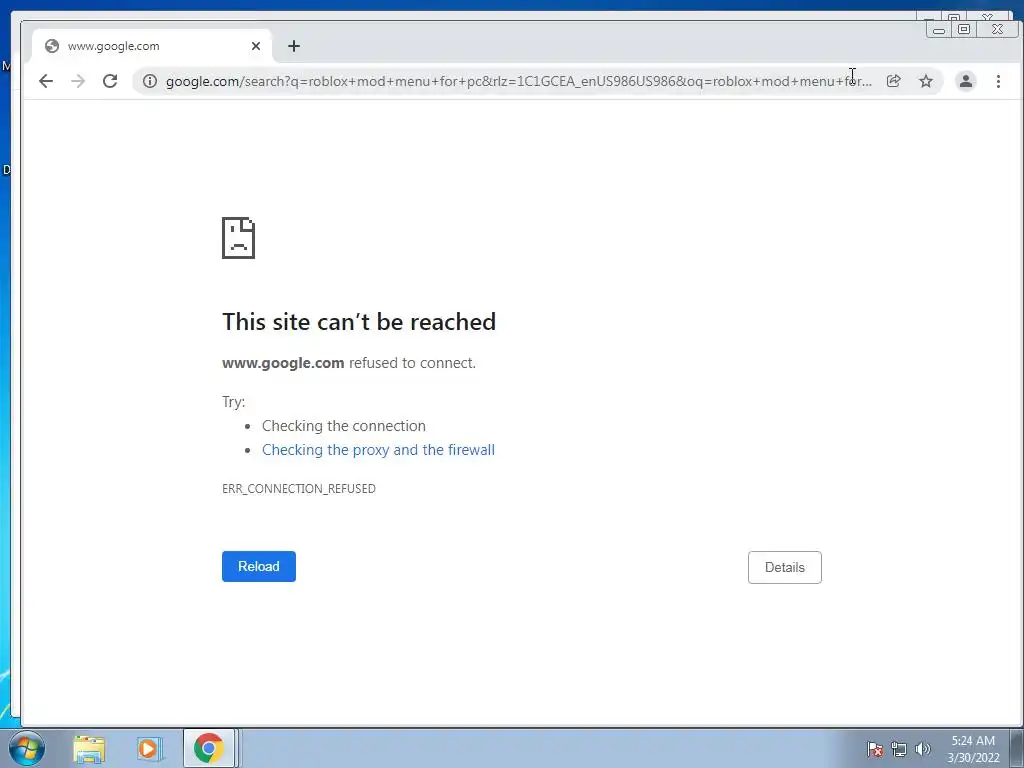
Task: Click the Chrome taskbar icon
Action: [208, 748]
